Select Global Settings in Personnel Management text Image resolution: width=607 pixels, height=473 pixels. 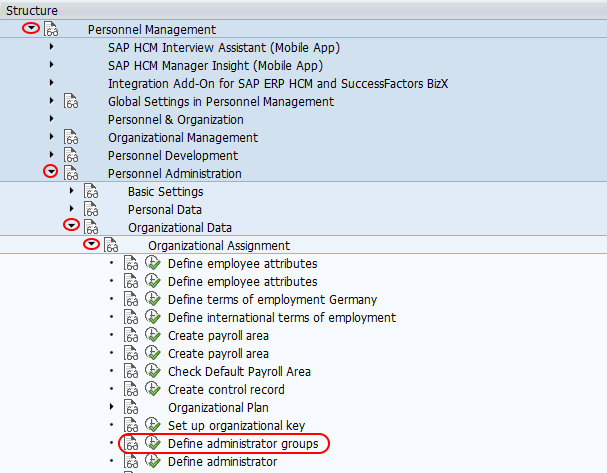click(x=221, y=102)
